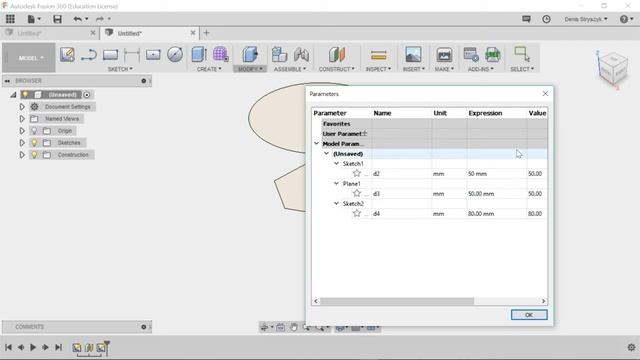Select the Extrude tool icon
Image resolution: width=640 pixels, height=360 pixels.
coord(199,54)
